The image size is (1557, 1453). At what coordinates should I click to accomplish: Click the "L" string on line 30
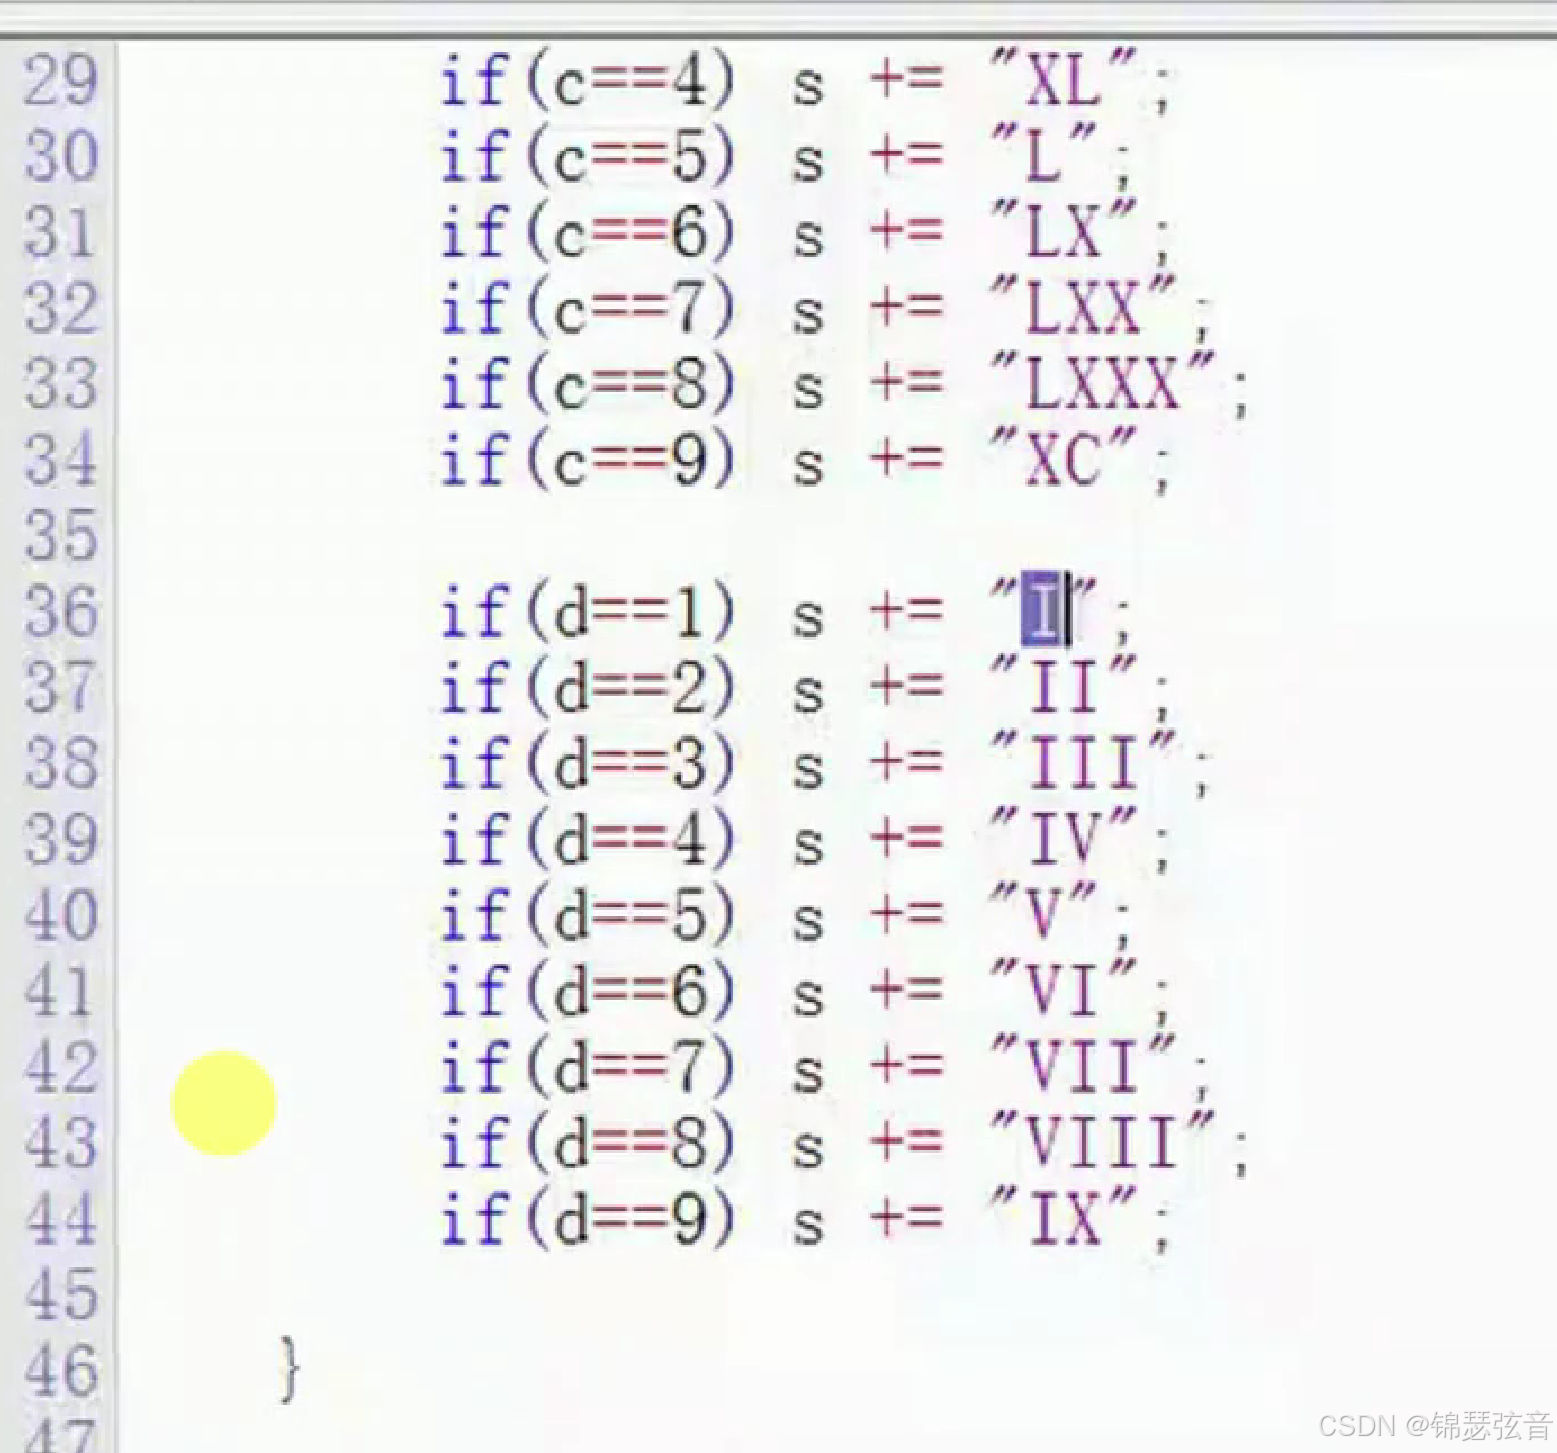(x=1044, y=156)
